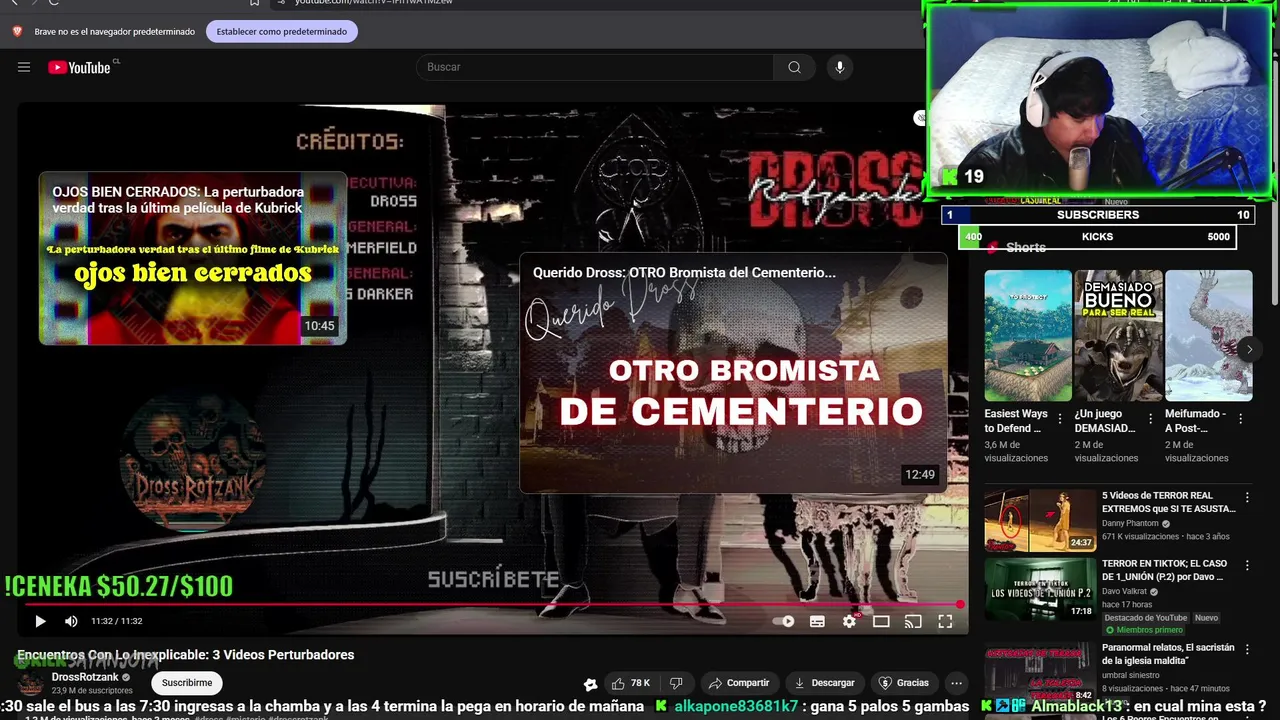The image size is (1280, 720).
Task: Open the OJOS BIEN CERRADOS endscreen video
Action: click(x=193, y=258)
